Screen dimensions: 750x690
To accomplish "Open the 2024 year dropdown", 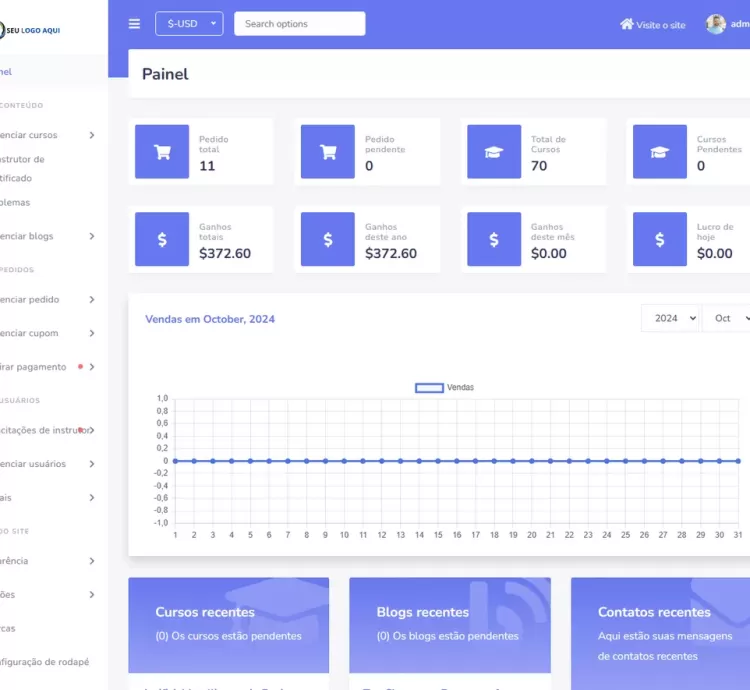I will [x=670, y=318].
